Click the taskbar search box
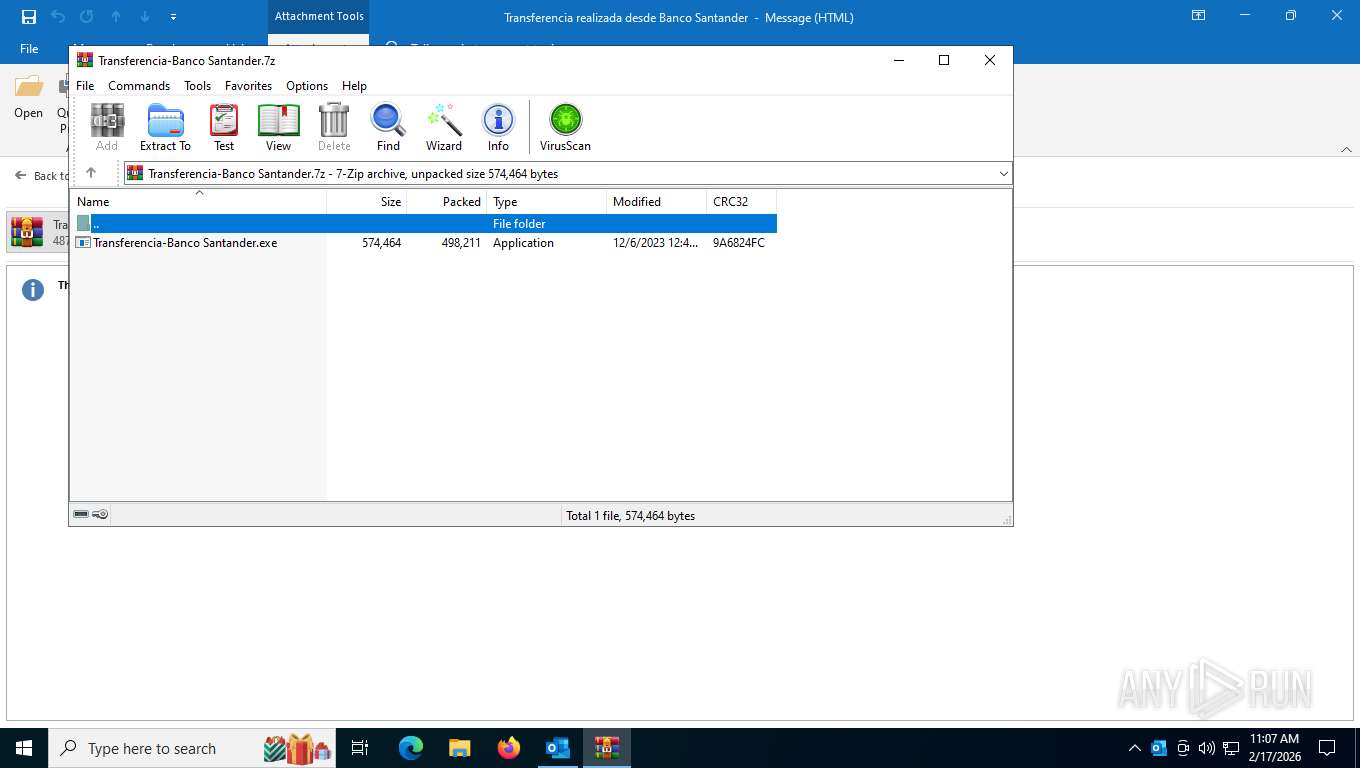Viewport: 1360px width, 768px height. click(194, 748)
